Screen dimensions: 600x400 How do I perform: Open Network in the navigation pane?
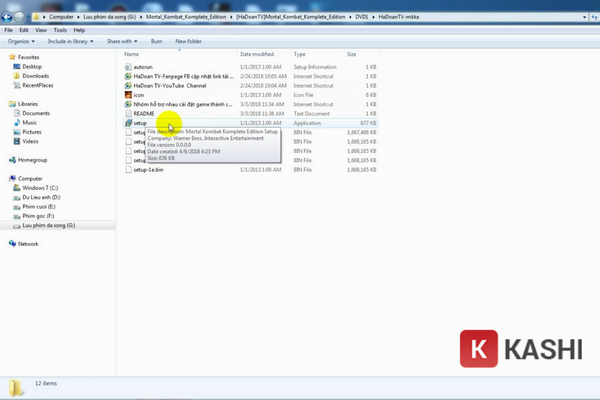pyautogui.click(x=28, y=244)
